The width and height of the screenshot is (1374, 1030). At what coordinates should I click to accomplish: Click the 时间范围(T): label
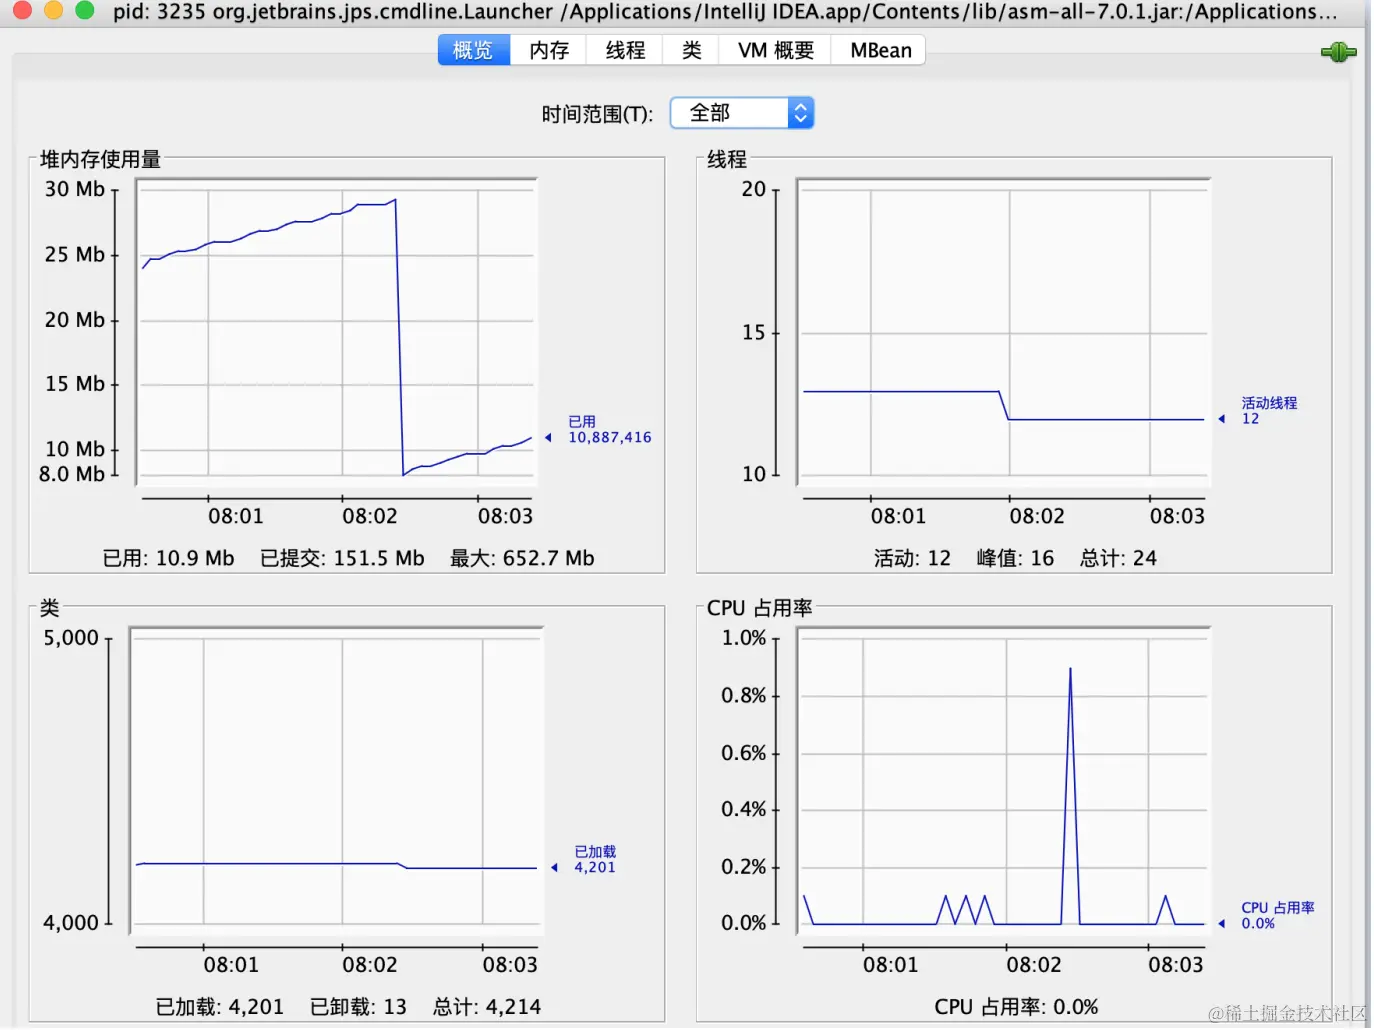click(x=597, y=114)
